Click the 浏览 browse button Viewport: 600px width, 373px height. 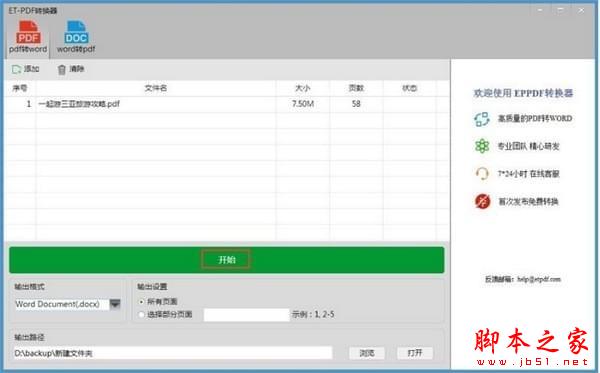(x=367, y=353)
